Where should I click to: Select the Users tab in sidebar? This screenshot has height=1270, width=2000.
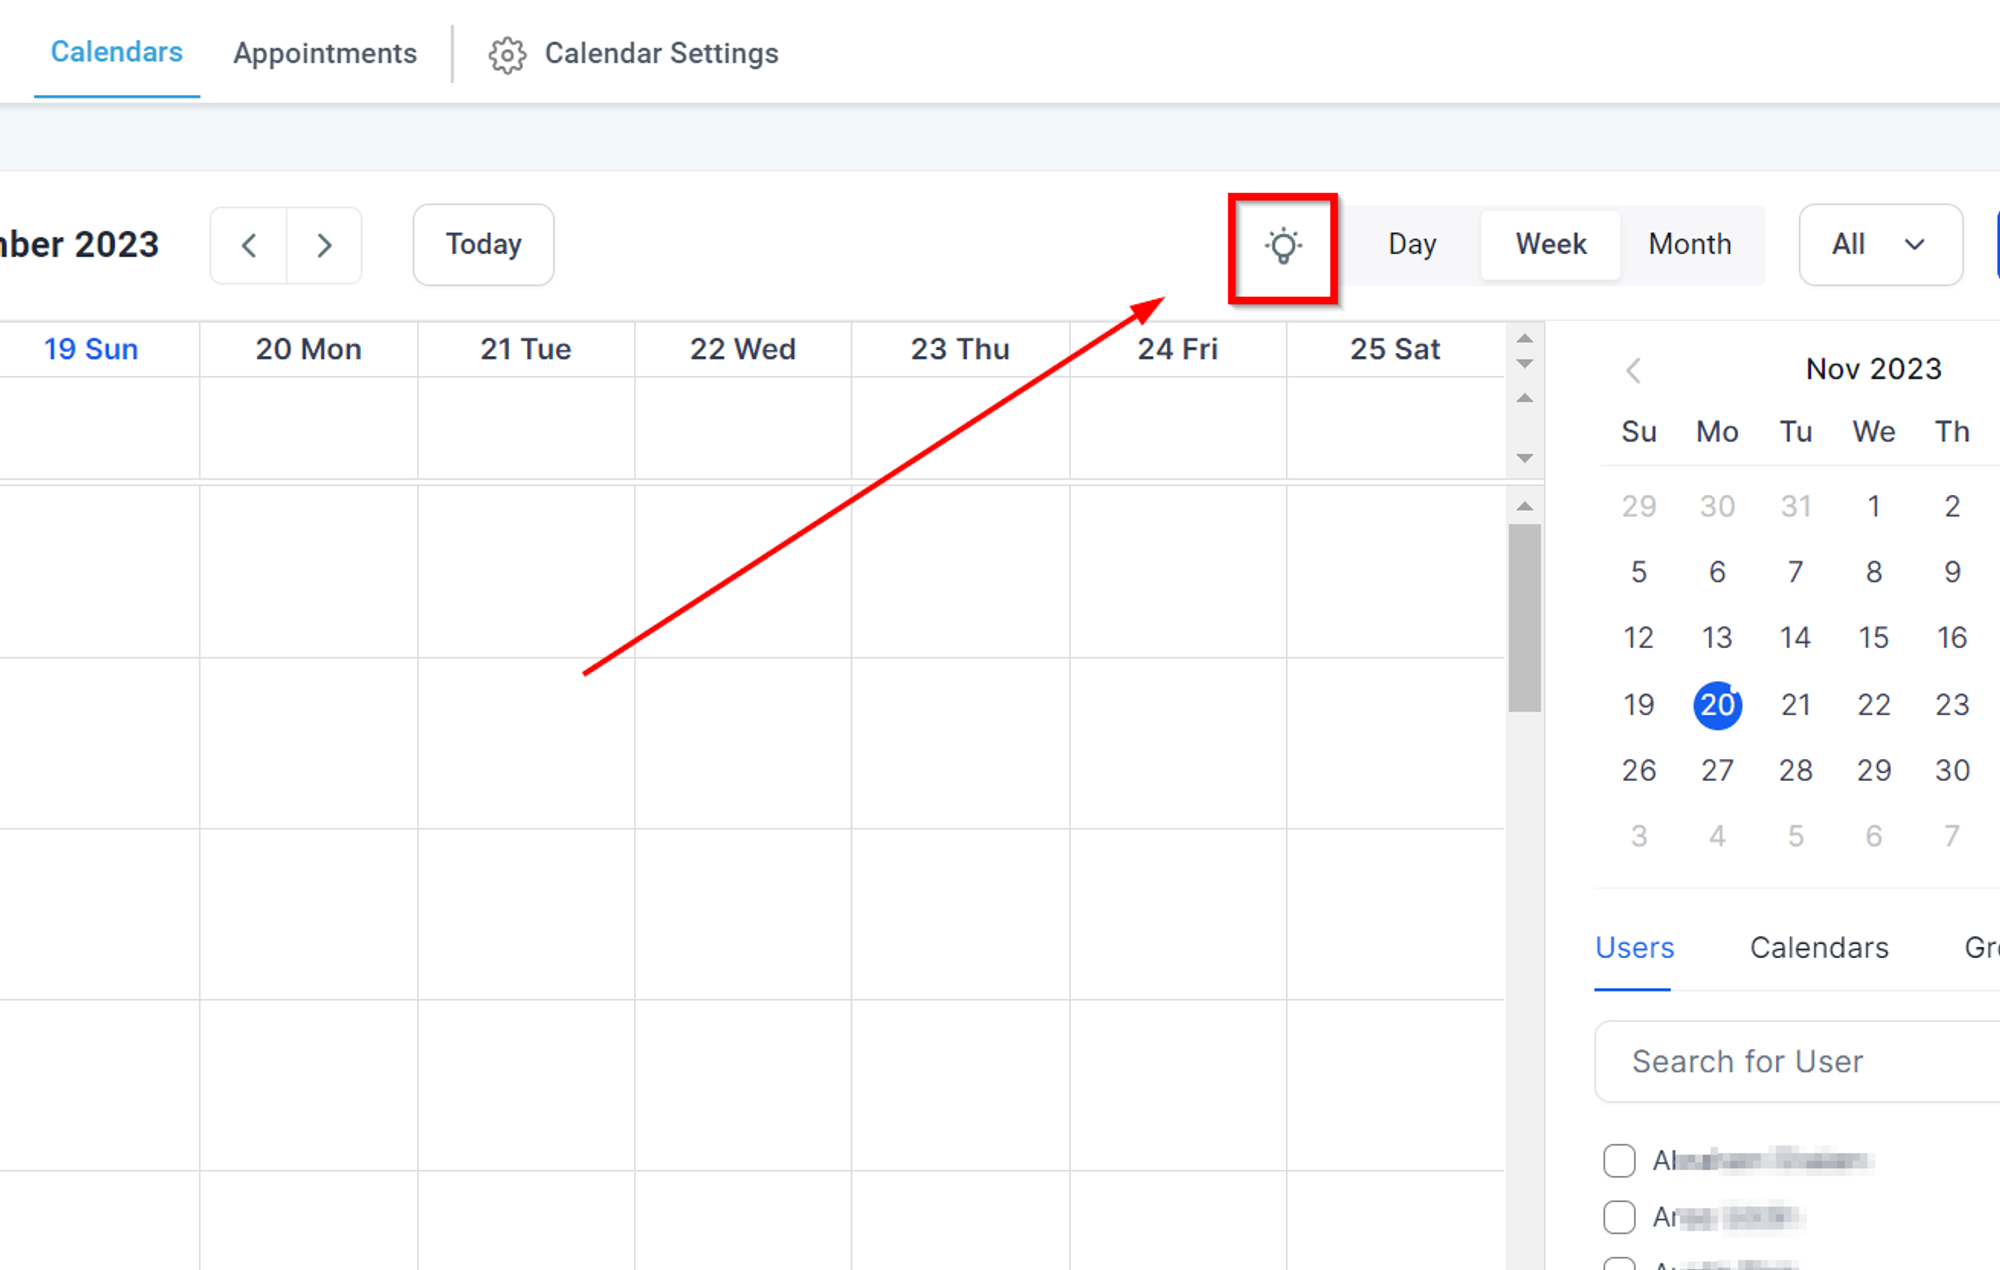pos(1634,948)
